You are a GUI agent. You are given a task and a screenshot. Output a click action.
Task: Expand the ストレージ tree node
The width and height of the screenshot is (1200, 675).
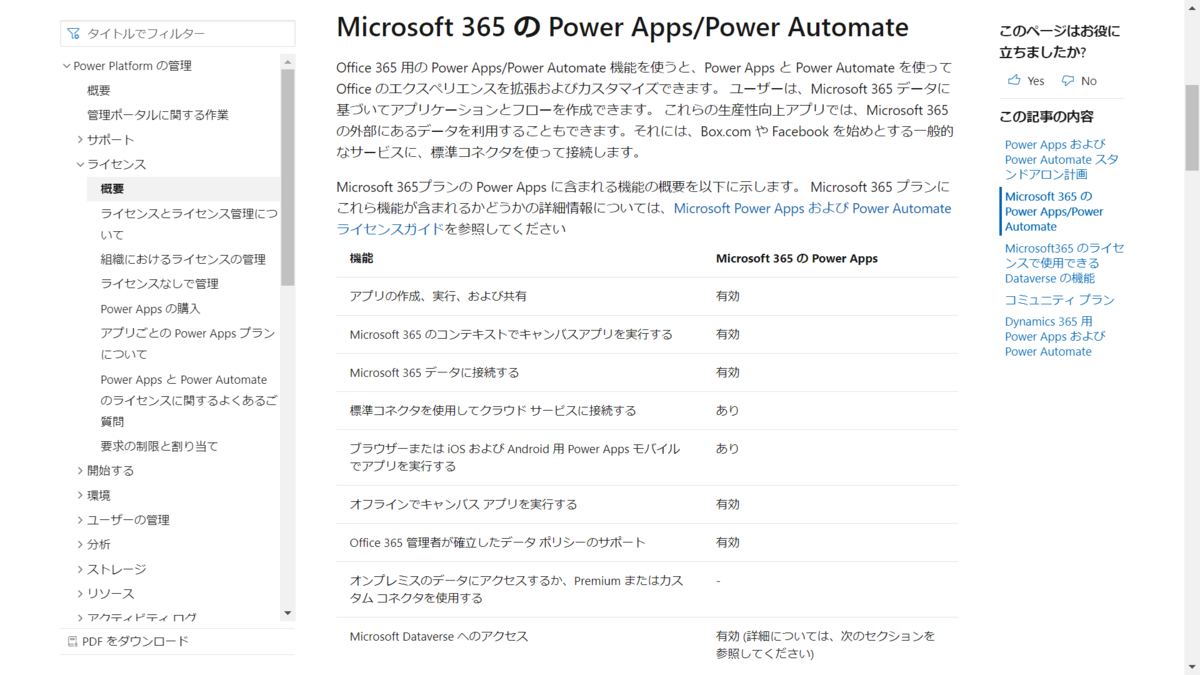[x=80, y=569]
